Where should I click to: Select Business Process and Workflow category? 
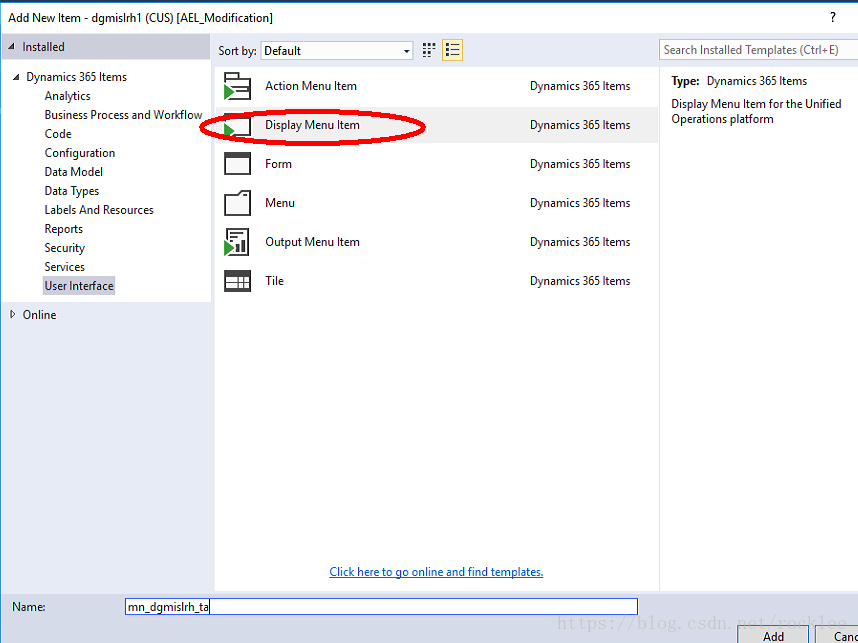tap(123, 115)
